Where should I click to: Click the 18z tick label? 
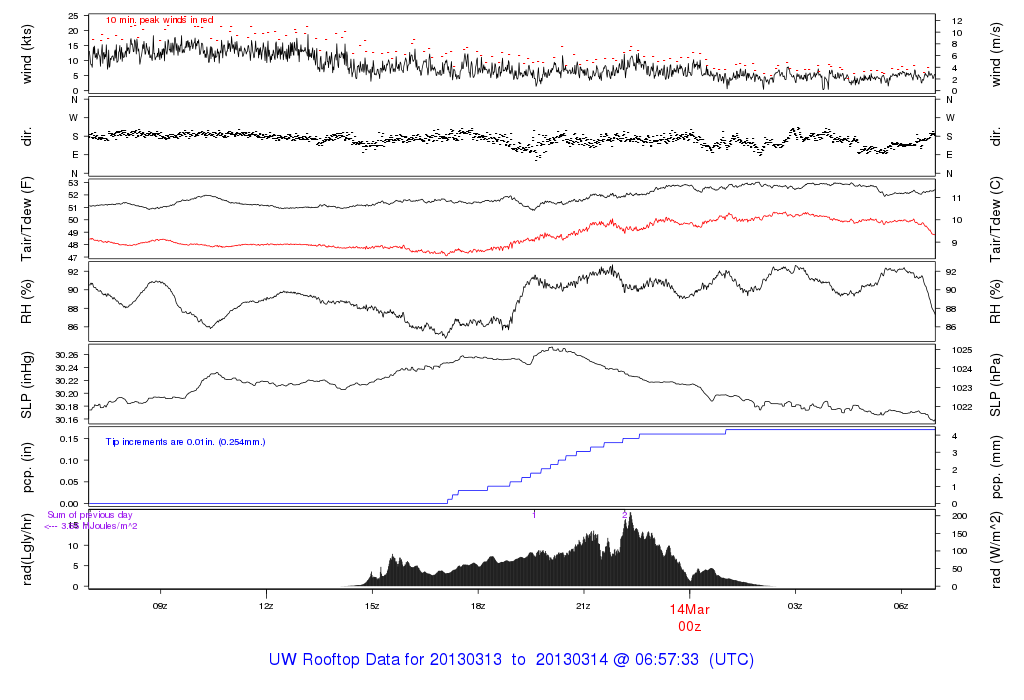(477, 606)
